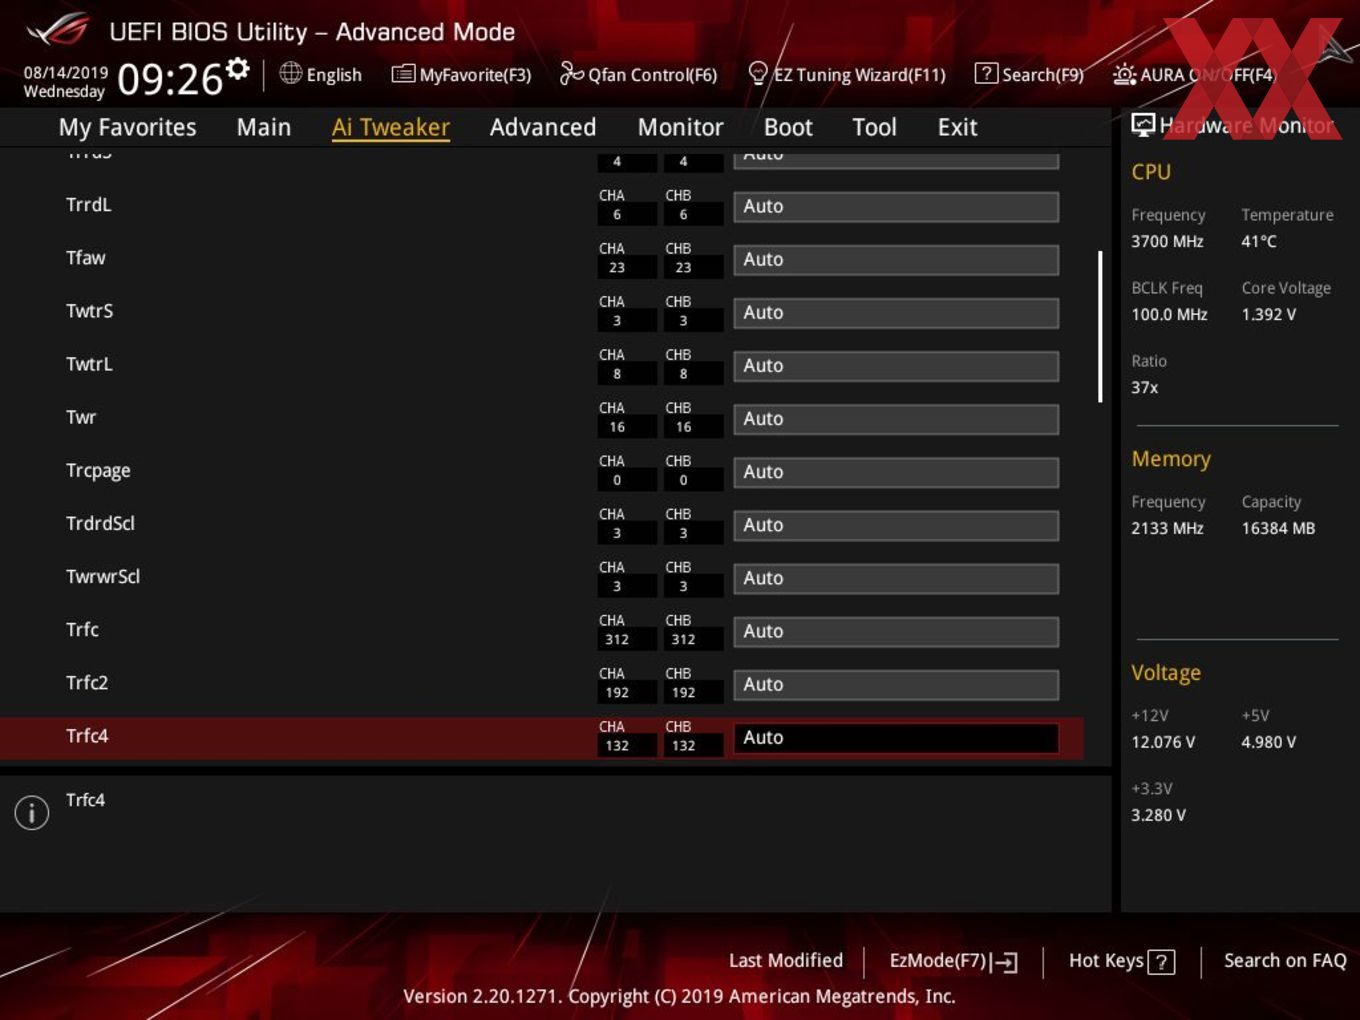Image resolution: width=1360 pixels, height=1020 pixels.
Task: Edit the TwtrS Auto value field
Action: (896, 313)
